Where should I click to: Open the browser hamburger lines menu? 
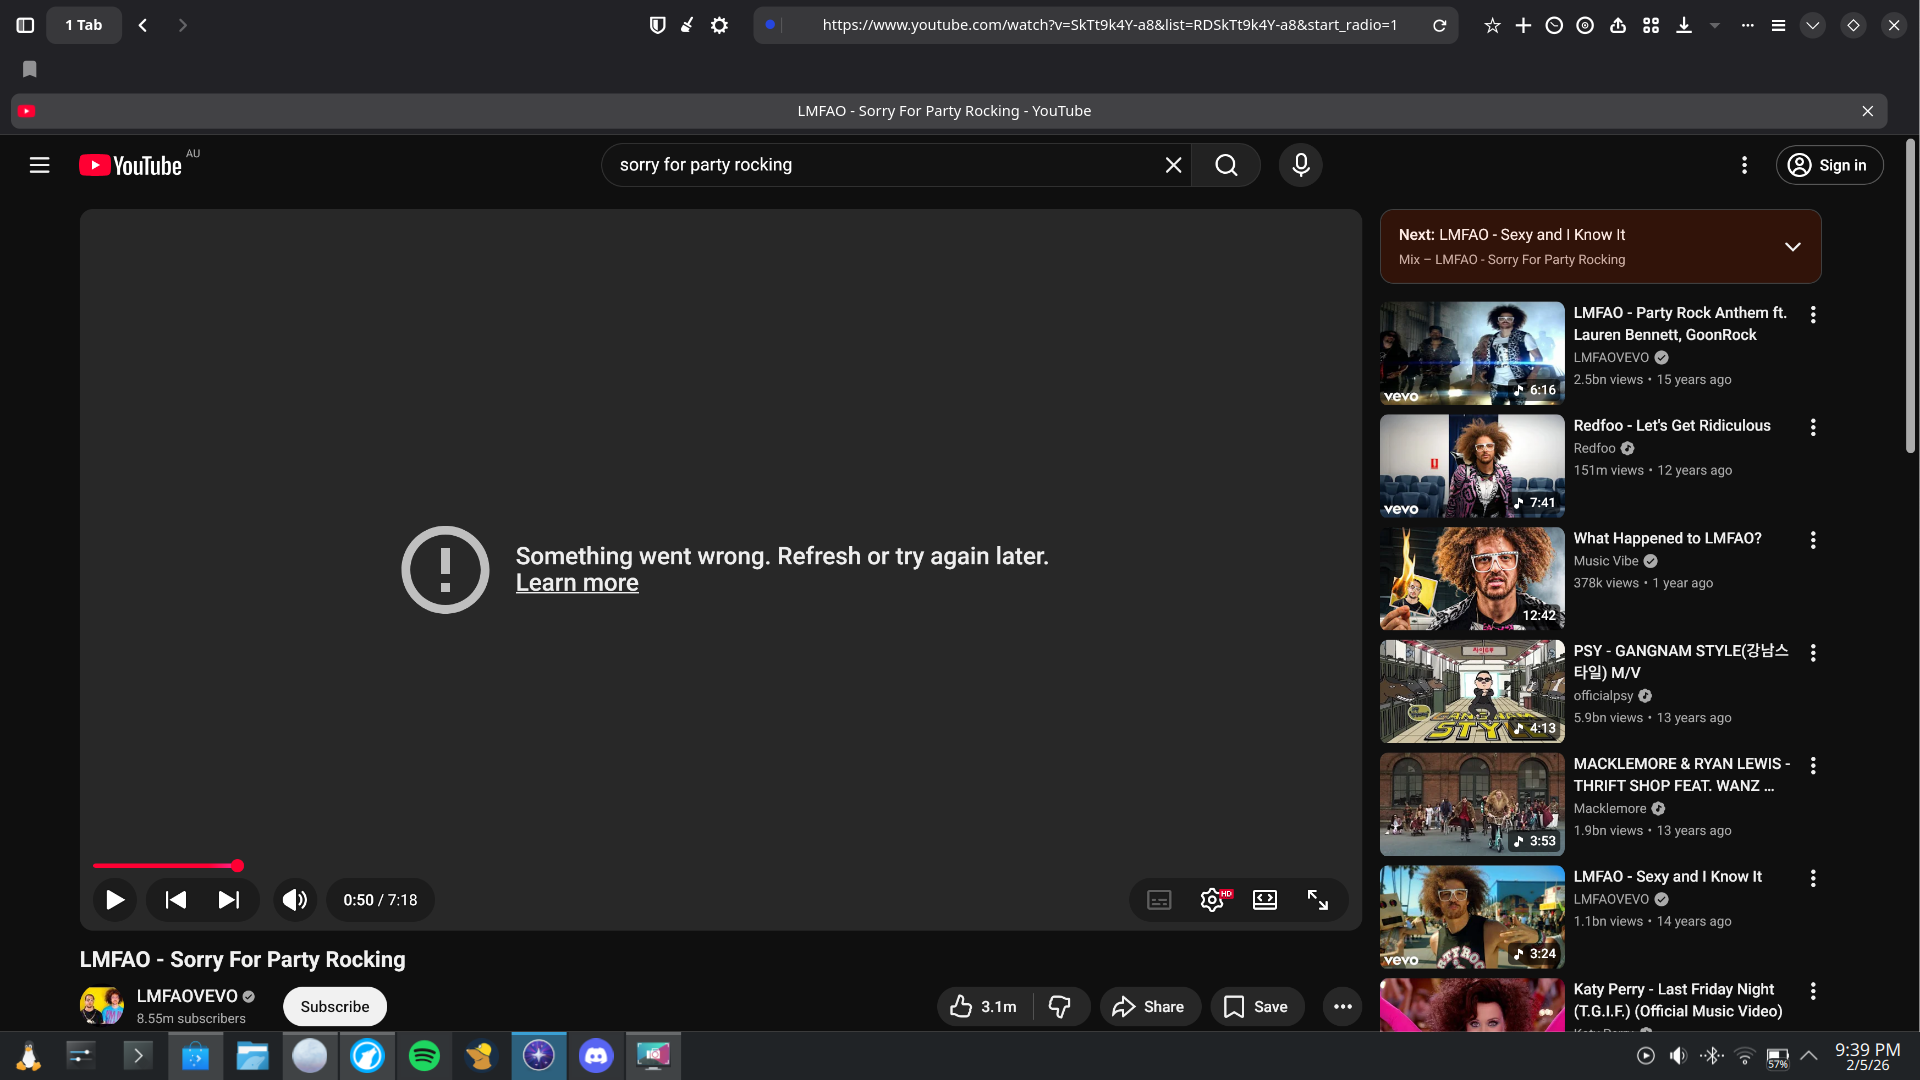click(1778, 25)
